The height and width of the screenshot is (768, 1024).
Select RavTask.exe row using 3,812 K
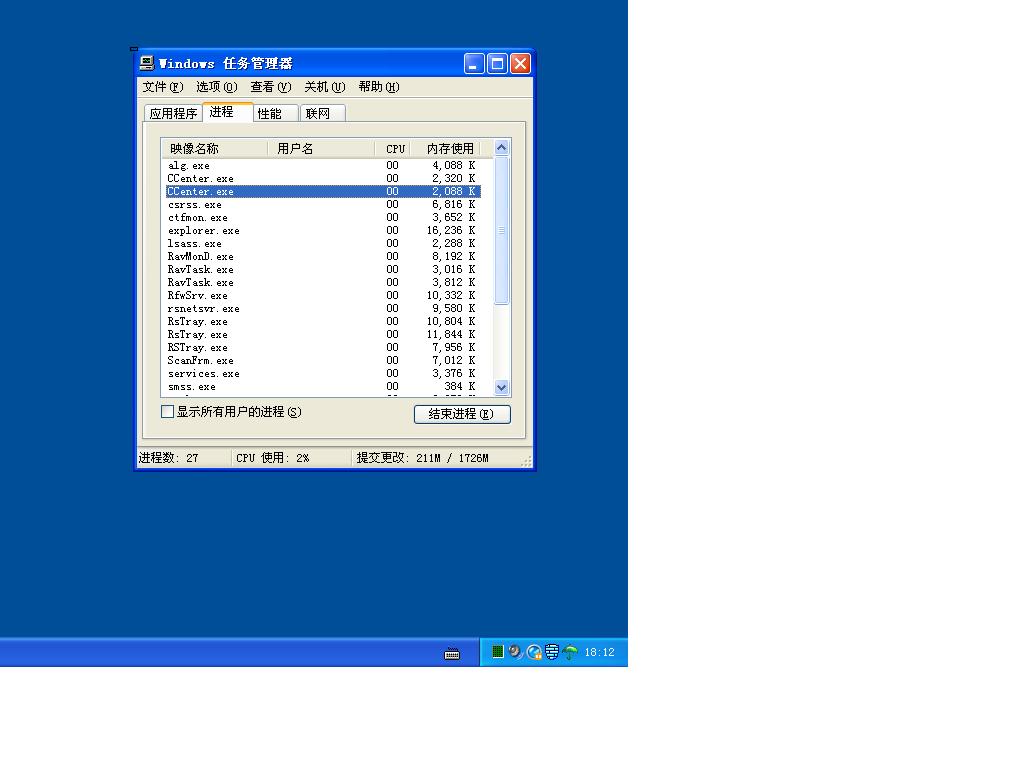[x=323, y=283]
